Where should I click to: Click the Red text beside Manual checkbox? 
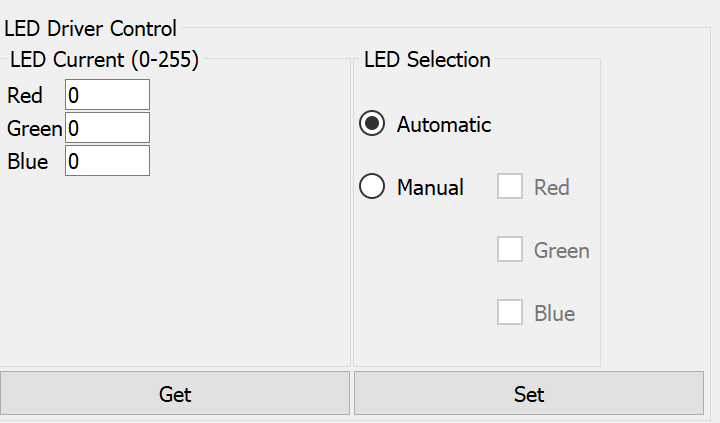point(551,187)
